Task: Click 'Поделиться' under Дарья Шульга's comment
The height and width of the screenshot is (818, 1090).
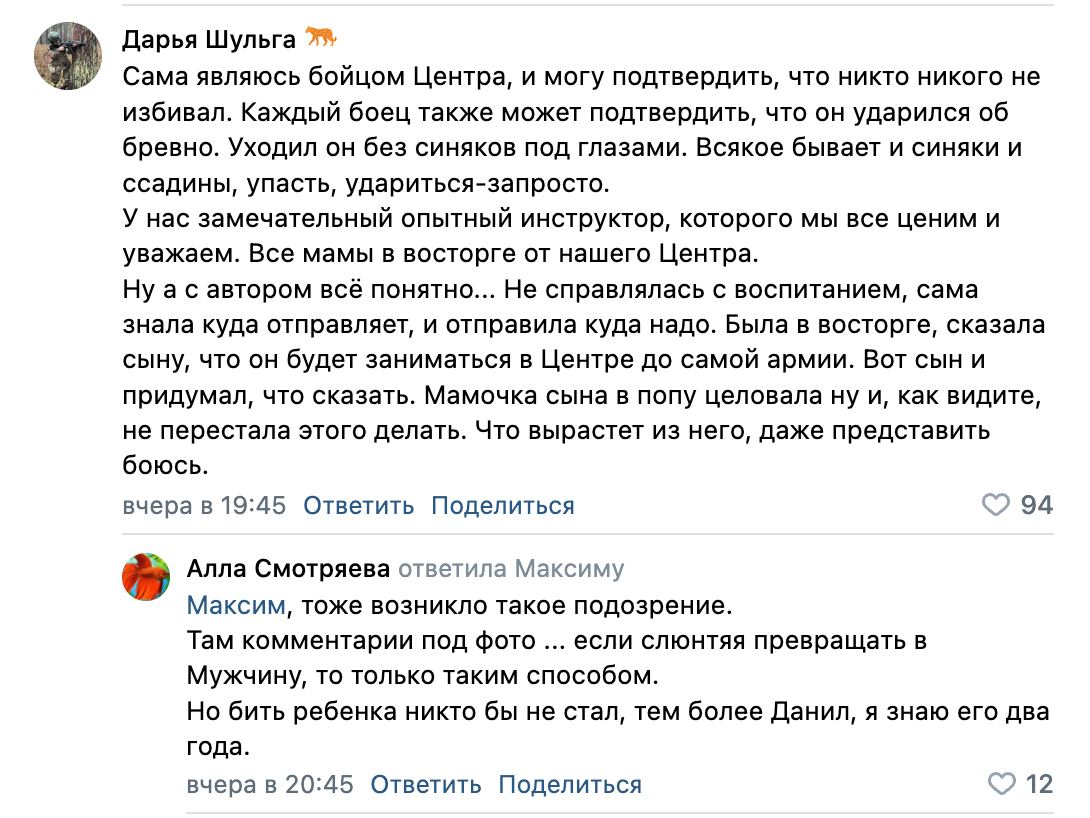Action: tap(503, 505)
